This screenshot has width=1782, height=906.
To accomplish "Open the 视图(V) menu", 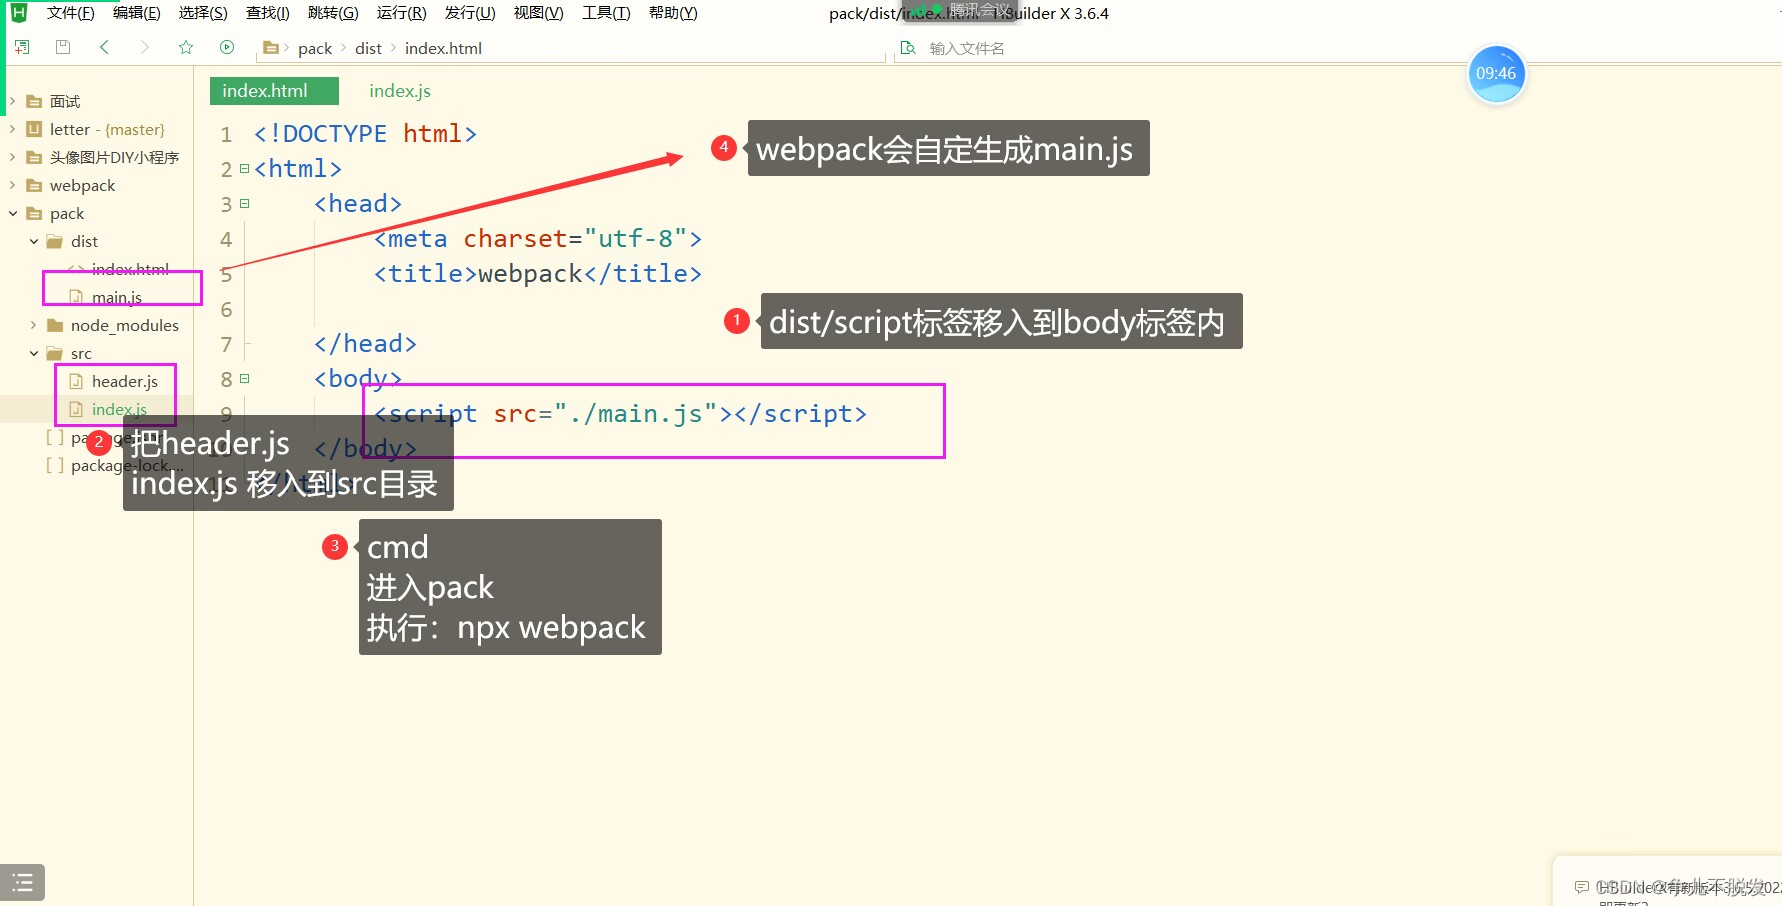I will tap(538, 13).
